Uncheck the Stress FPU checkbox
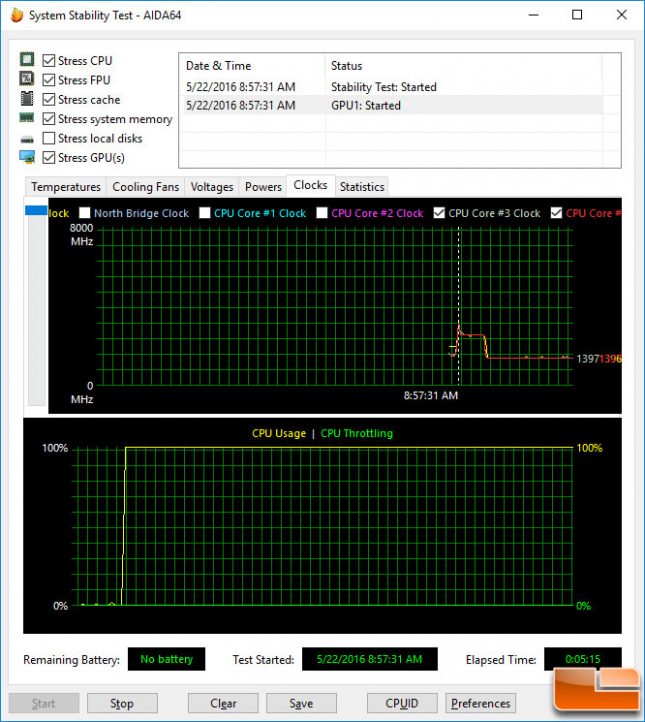 click(x=48, y=80)
